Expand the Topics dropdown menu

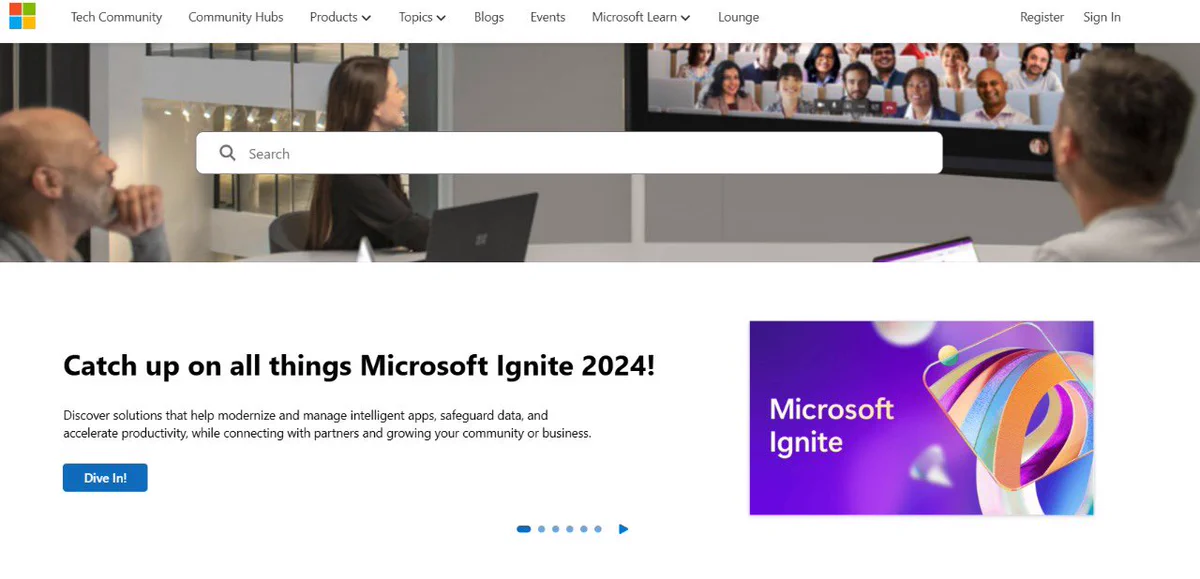coord(422,17)
